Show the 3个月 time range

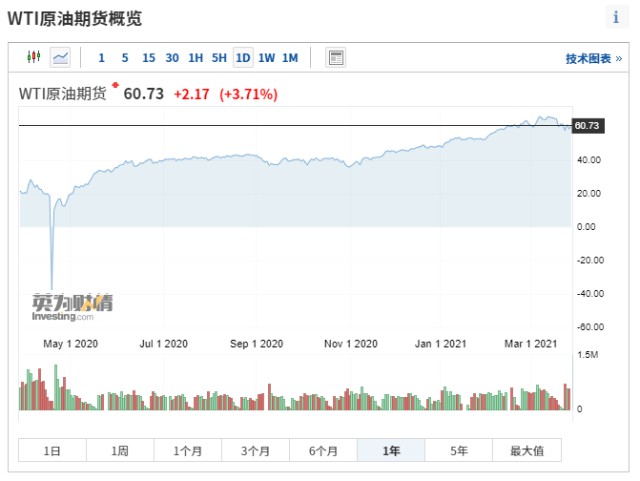pos(256,450)
